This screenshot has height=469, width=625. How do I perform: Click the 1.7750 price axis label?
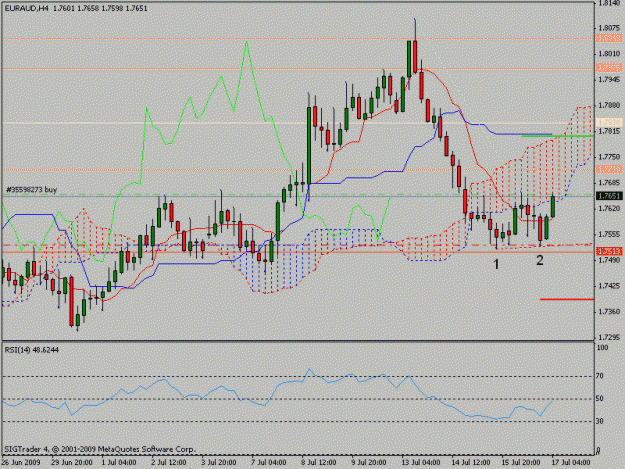pos(609,157)
